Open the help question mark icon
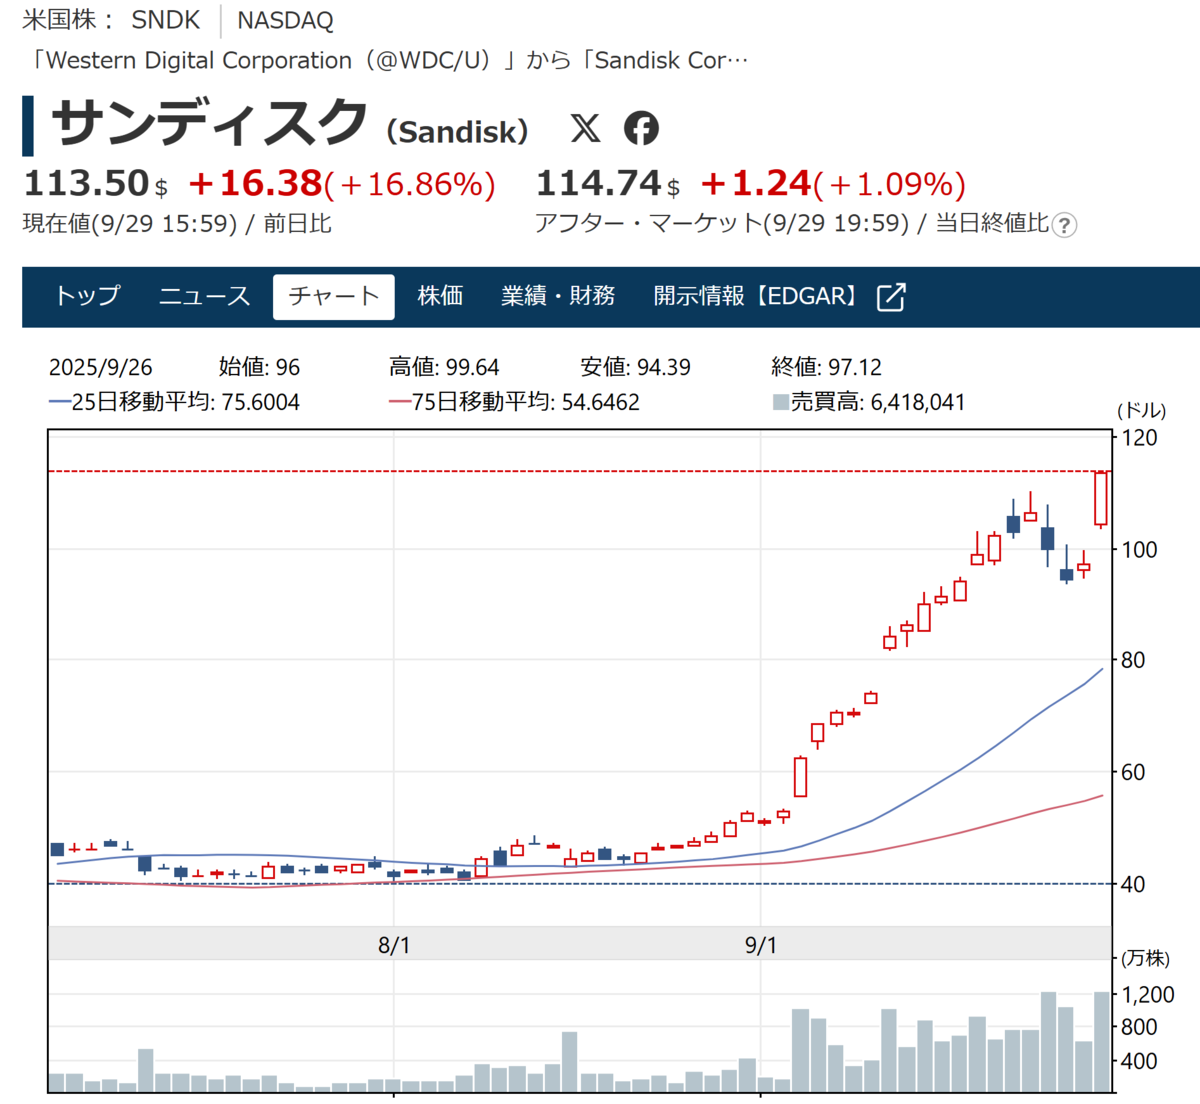1200x1104 pixels. (x=1065, y=225)
